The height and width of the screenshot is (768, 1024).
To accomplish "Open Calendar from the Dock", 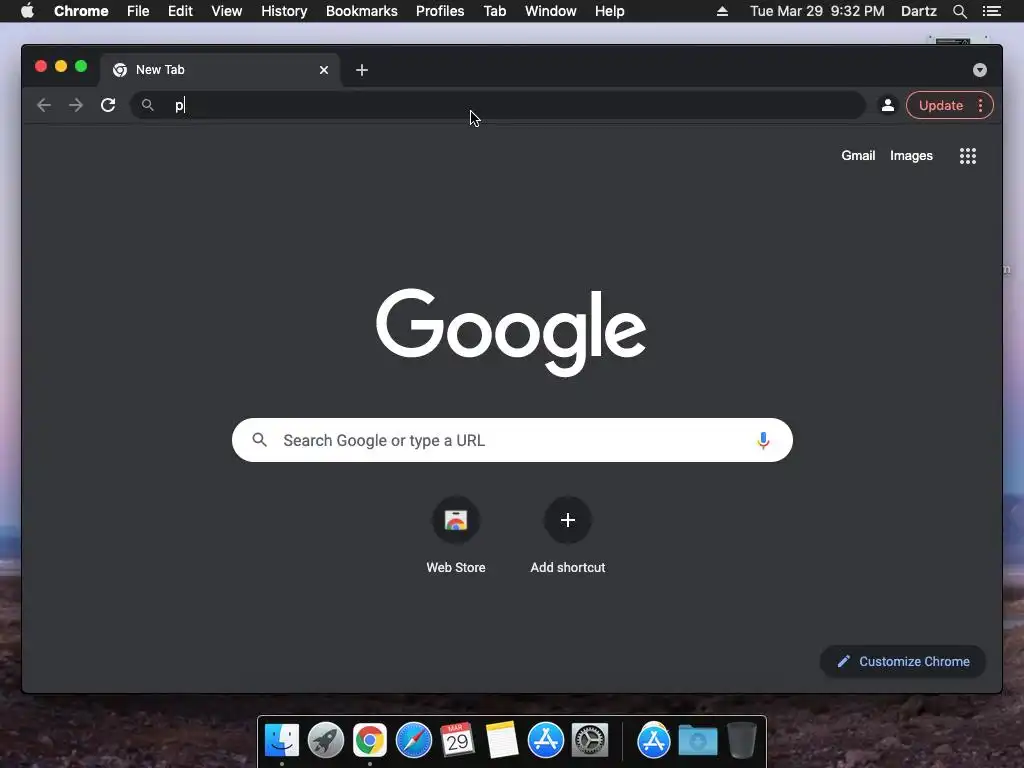I will point(457,741).
